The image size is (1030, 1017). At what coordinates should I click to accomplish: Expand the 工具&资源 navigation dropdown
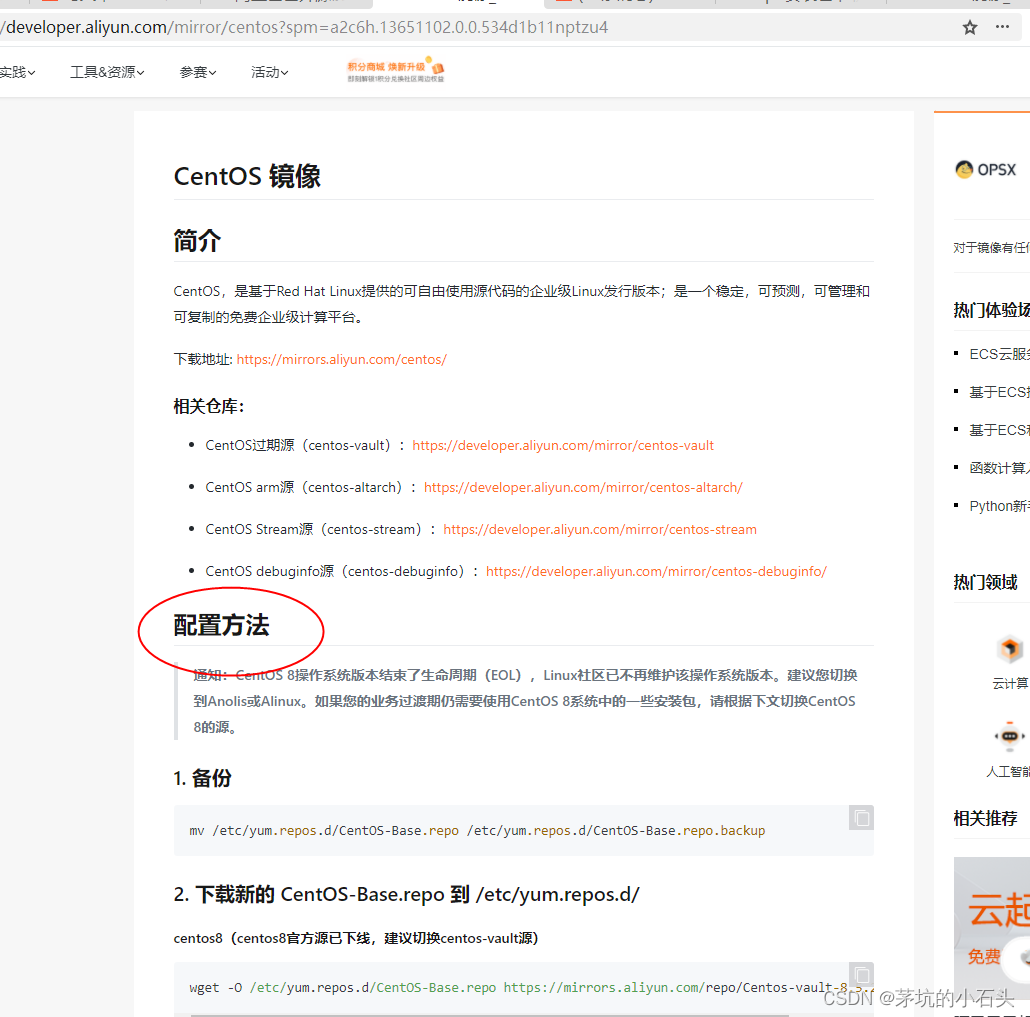pos(107,72)
